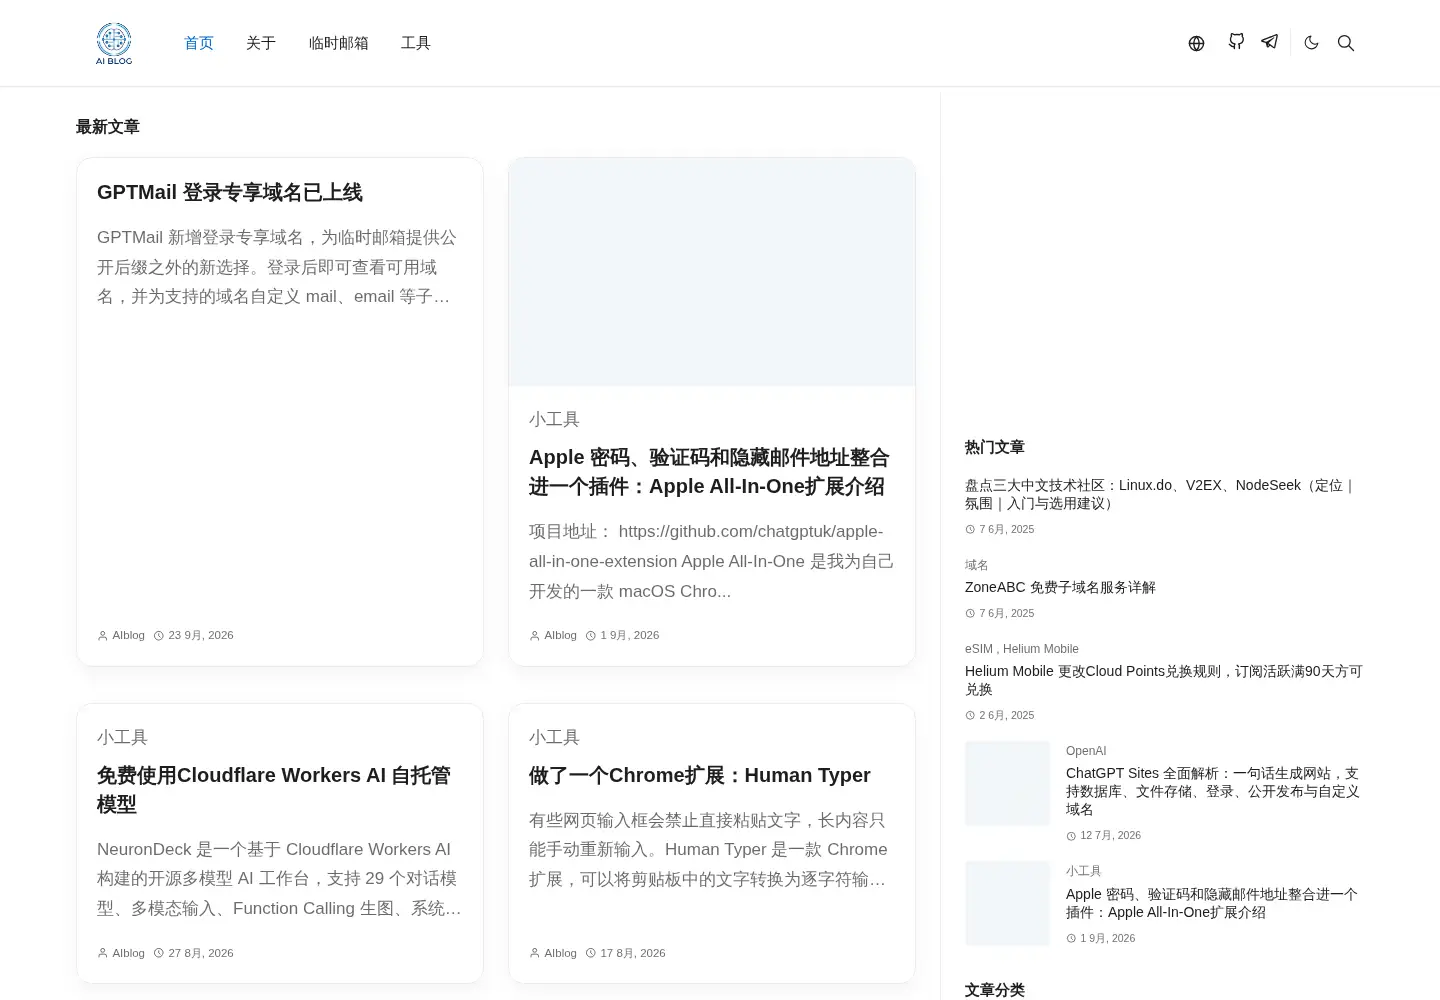Open popular post 盘点三大中文技术社区
Viewport: 1440px width, 1000px height.
pos(1160,494)
